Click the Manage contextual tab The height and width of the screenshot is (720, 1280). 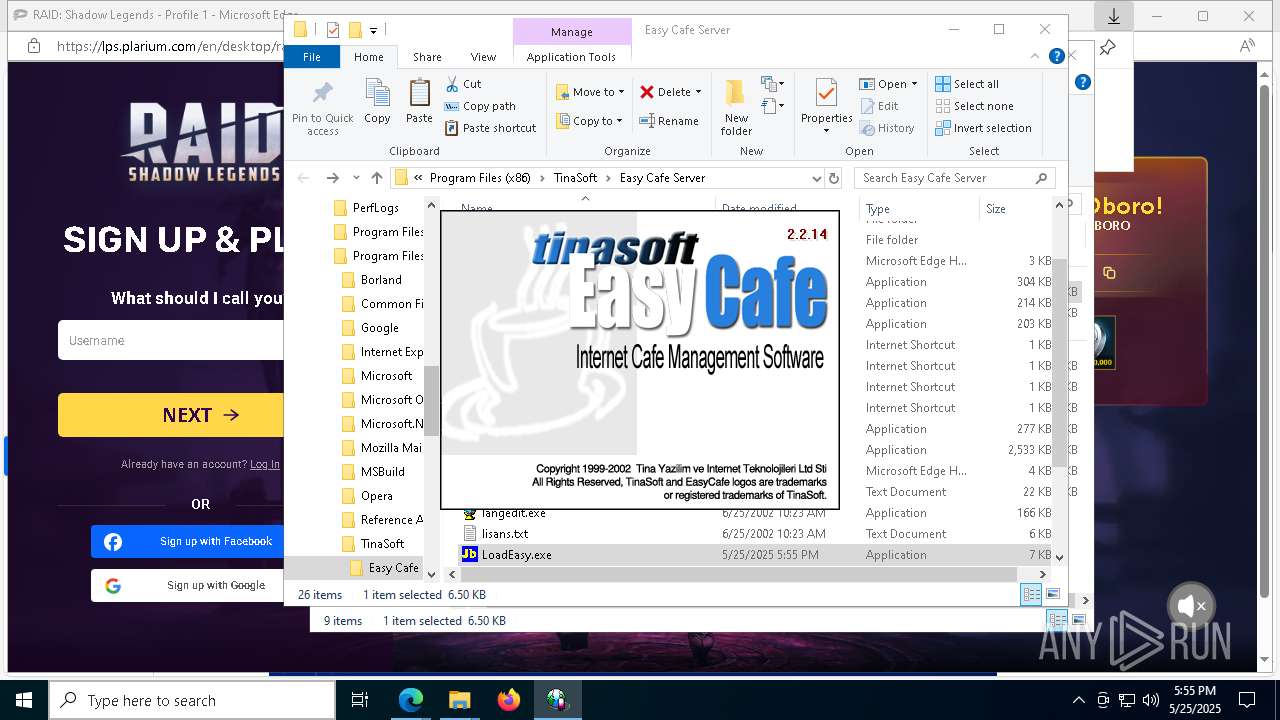[571, 31]
